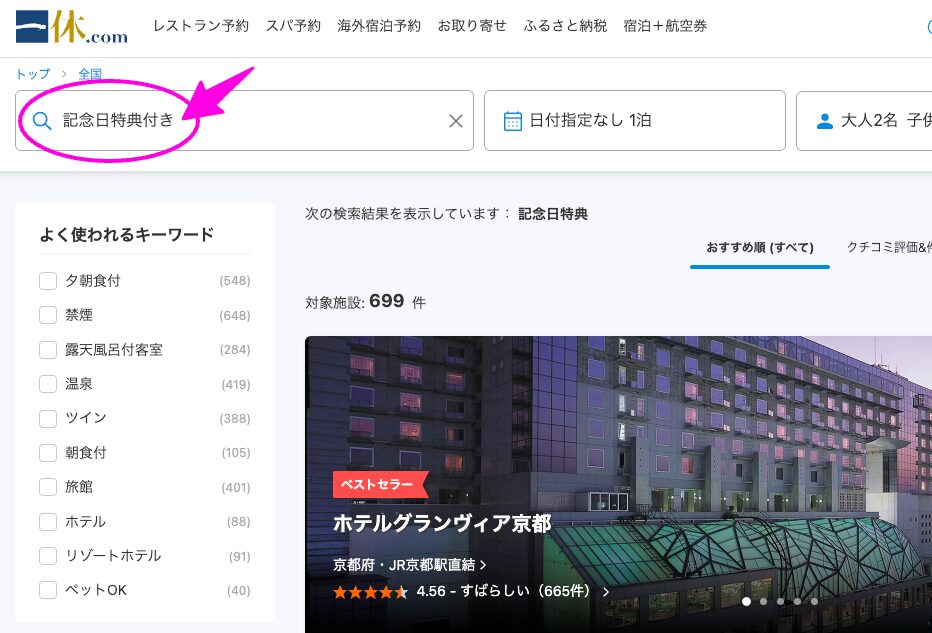Tick the ペットOK filter checkbox
This screenshot has width=932, height=633.
coord(48,590)
